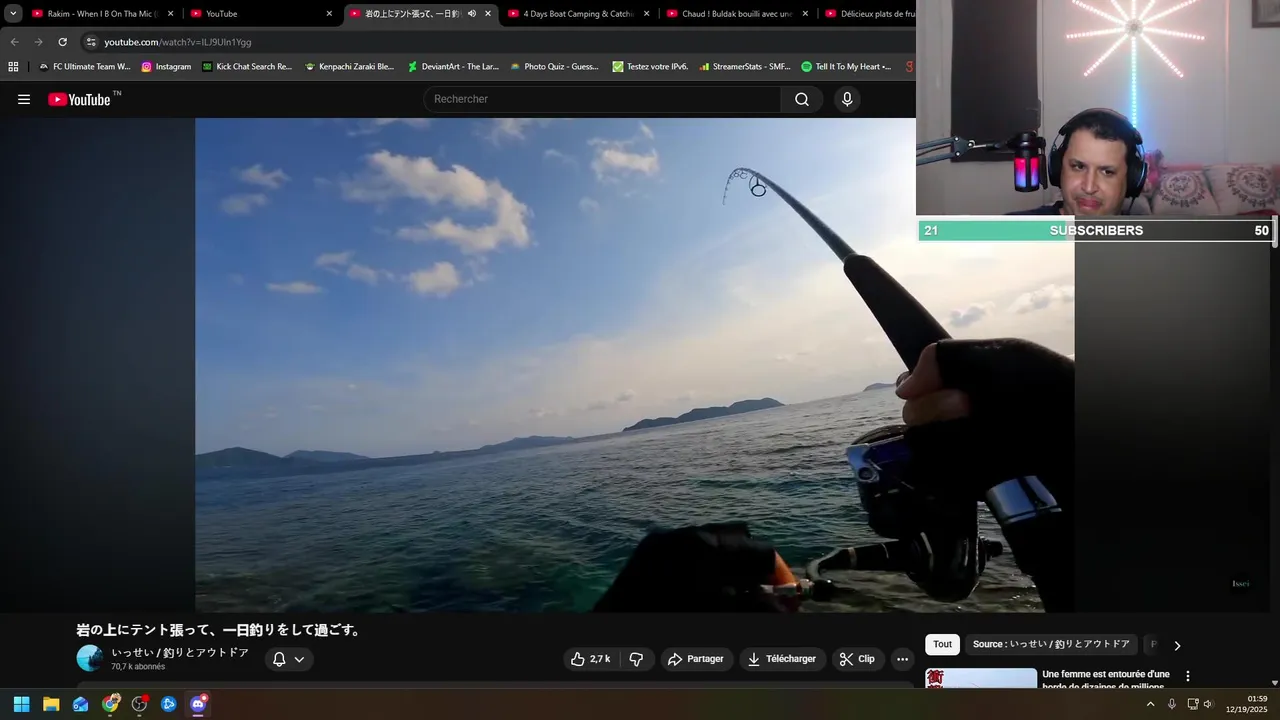Like the video with thumbs up
Viewport: 1280px width, 720px height.
(x=590, y=659)
